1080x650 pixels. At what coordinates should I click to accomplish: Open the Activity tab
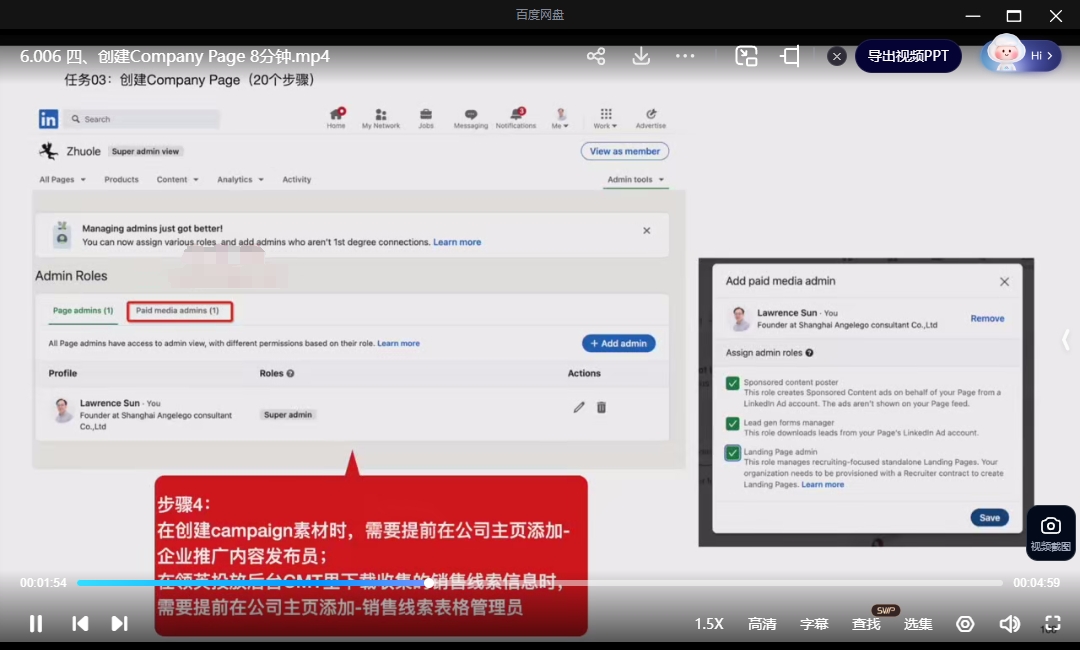coord(297,180)
